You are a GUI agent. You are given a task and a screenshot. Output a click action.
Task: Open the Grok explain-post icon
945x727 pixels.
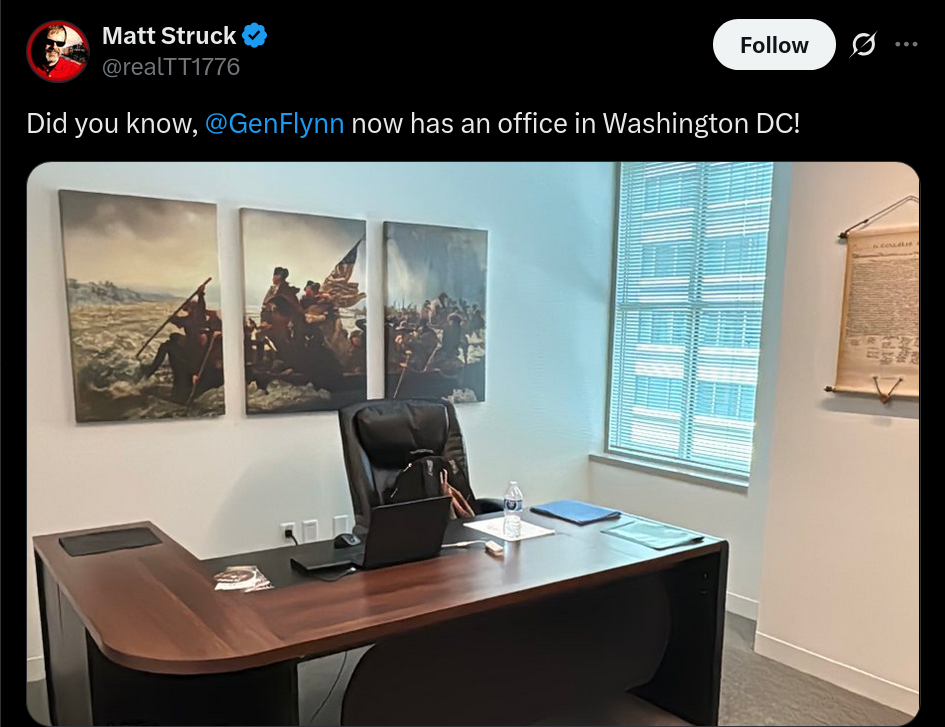863,45
